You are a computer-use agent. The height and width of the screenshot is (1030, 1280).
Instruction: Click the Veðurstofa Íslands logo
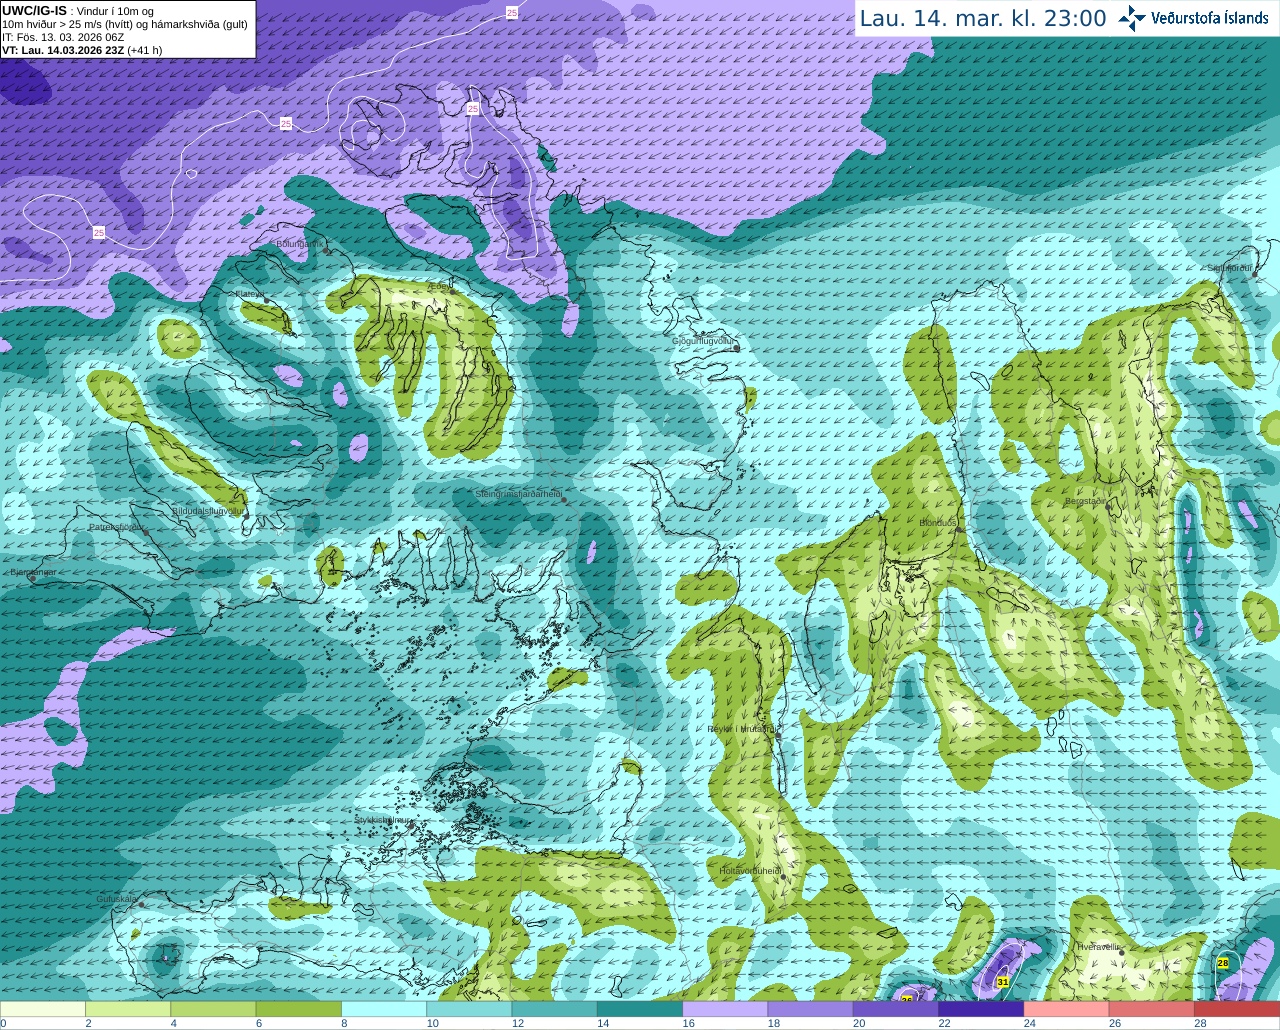pos(1194,18)
